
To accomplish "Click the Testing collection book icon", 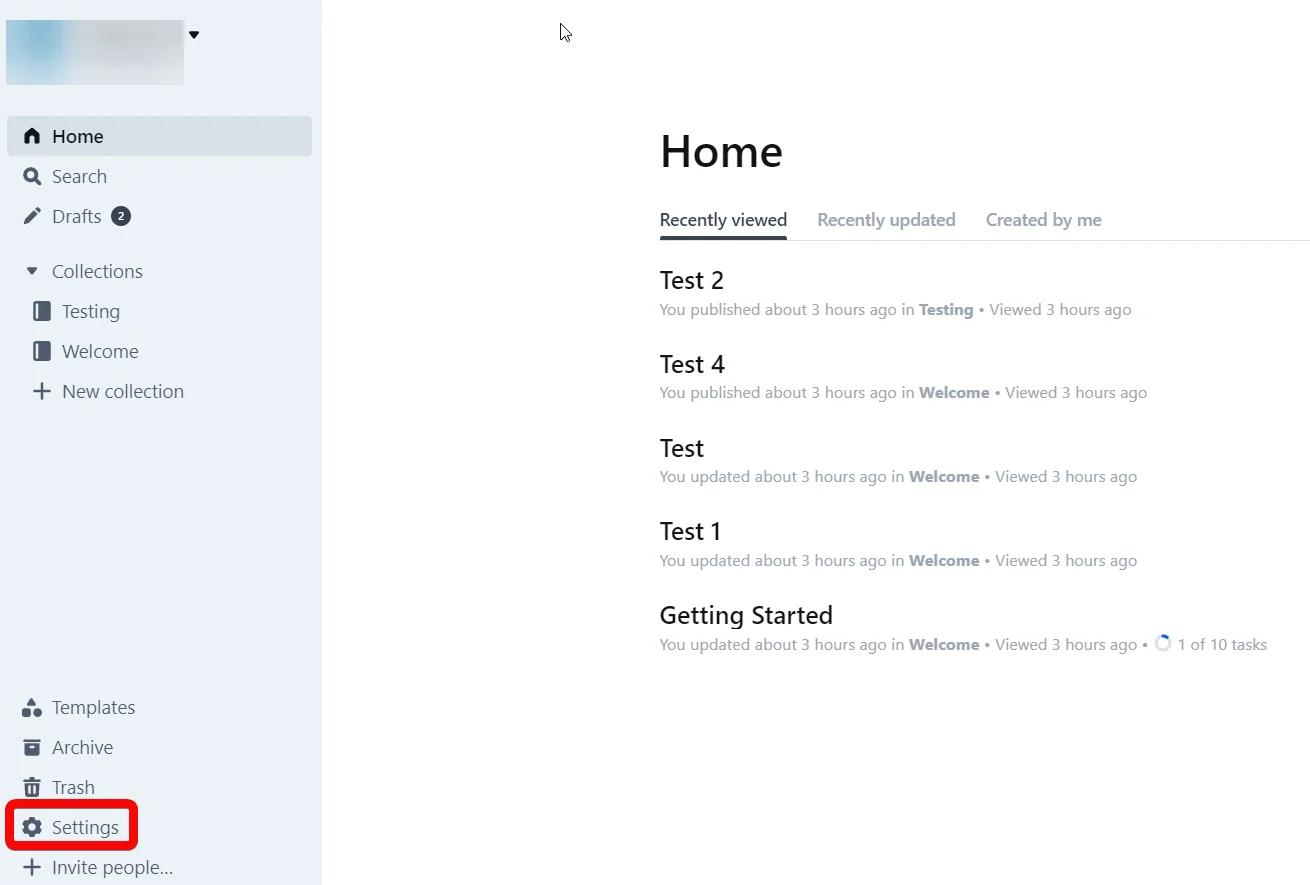I will (x=41, y=311).
